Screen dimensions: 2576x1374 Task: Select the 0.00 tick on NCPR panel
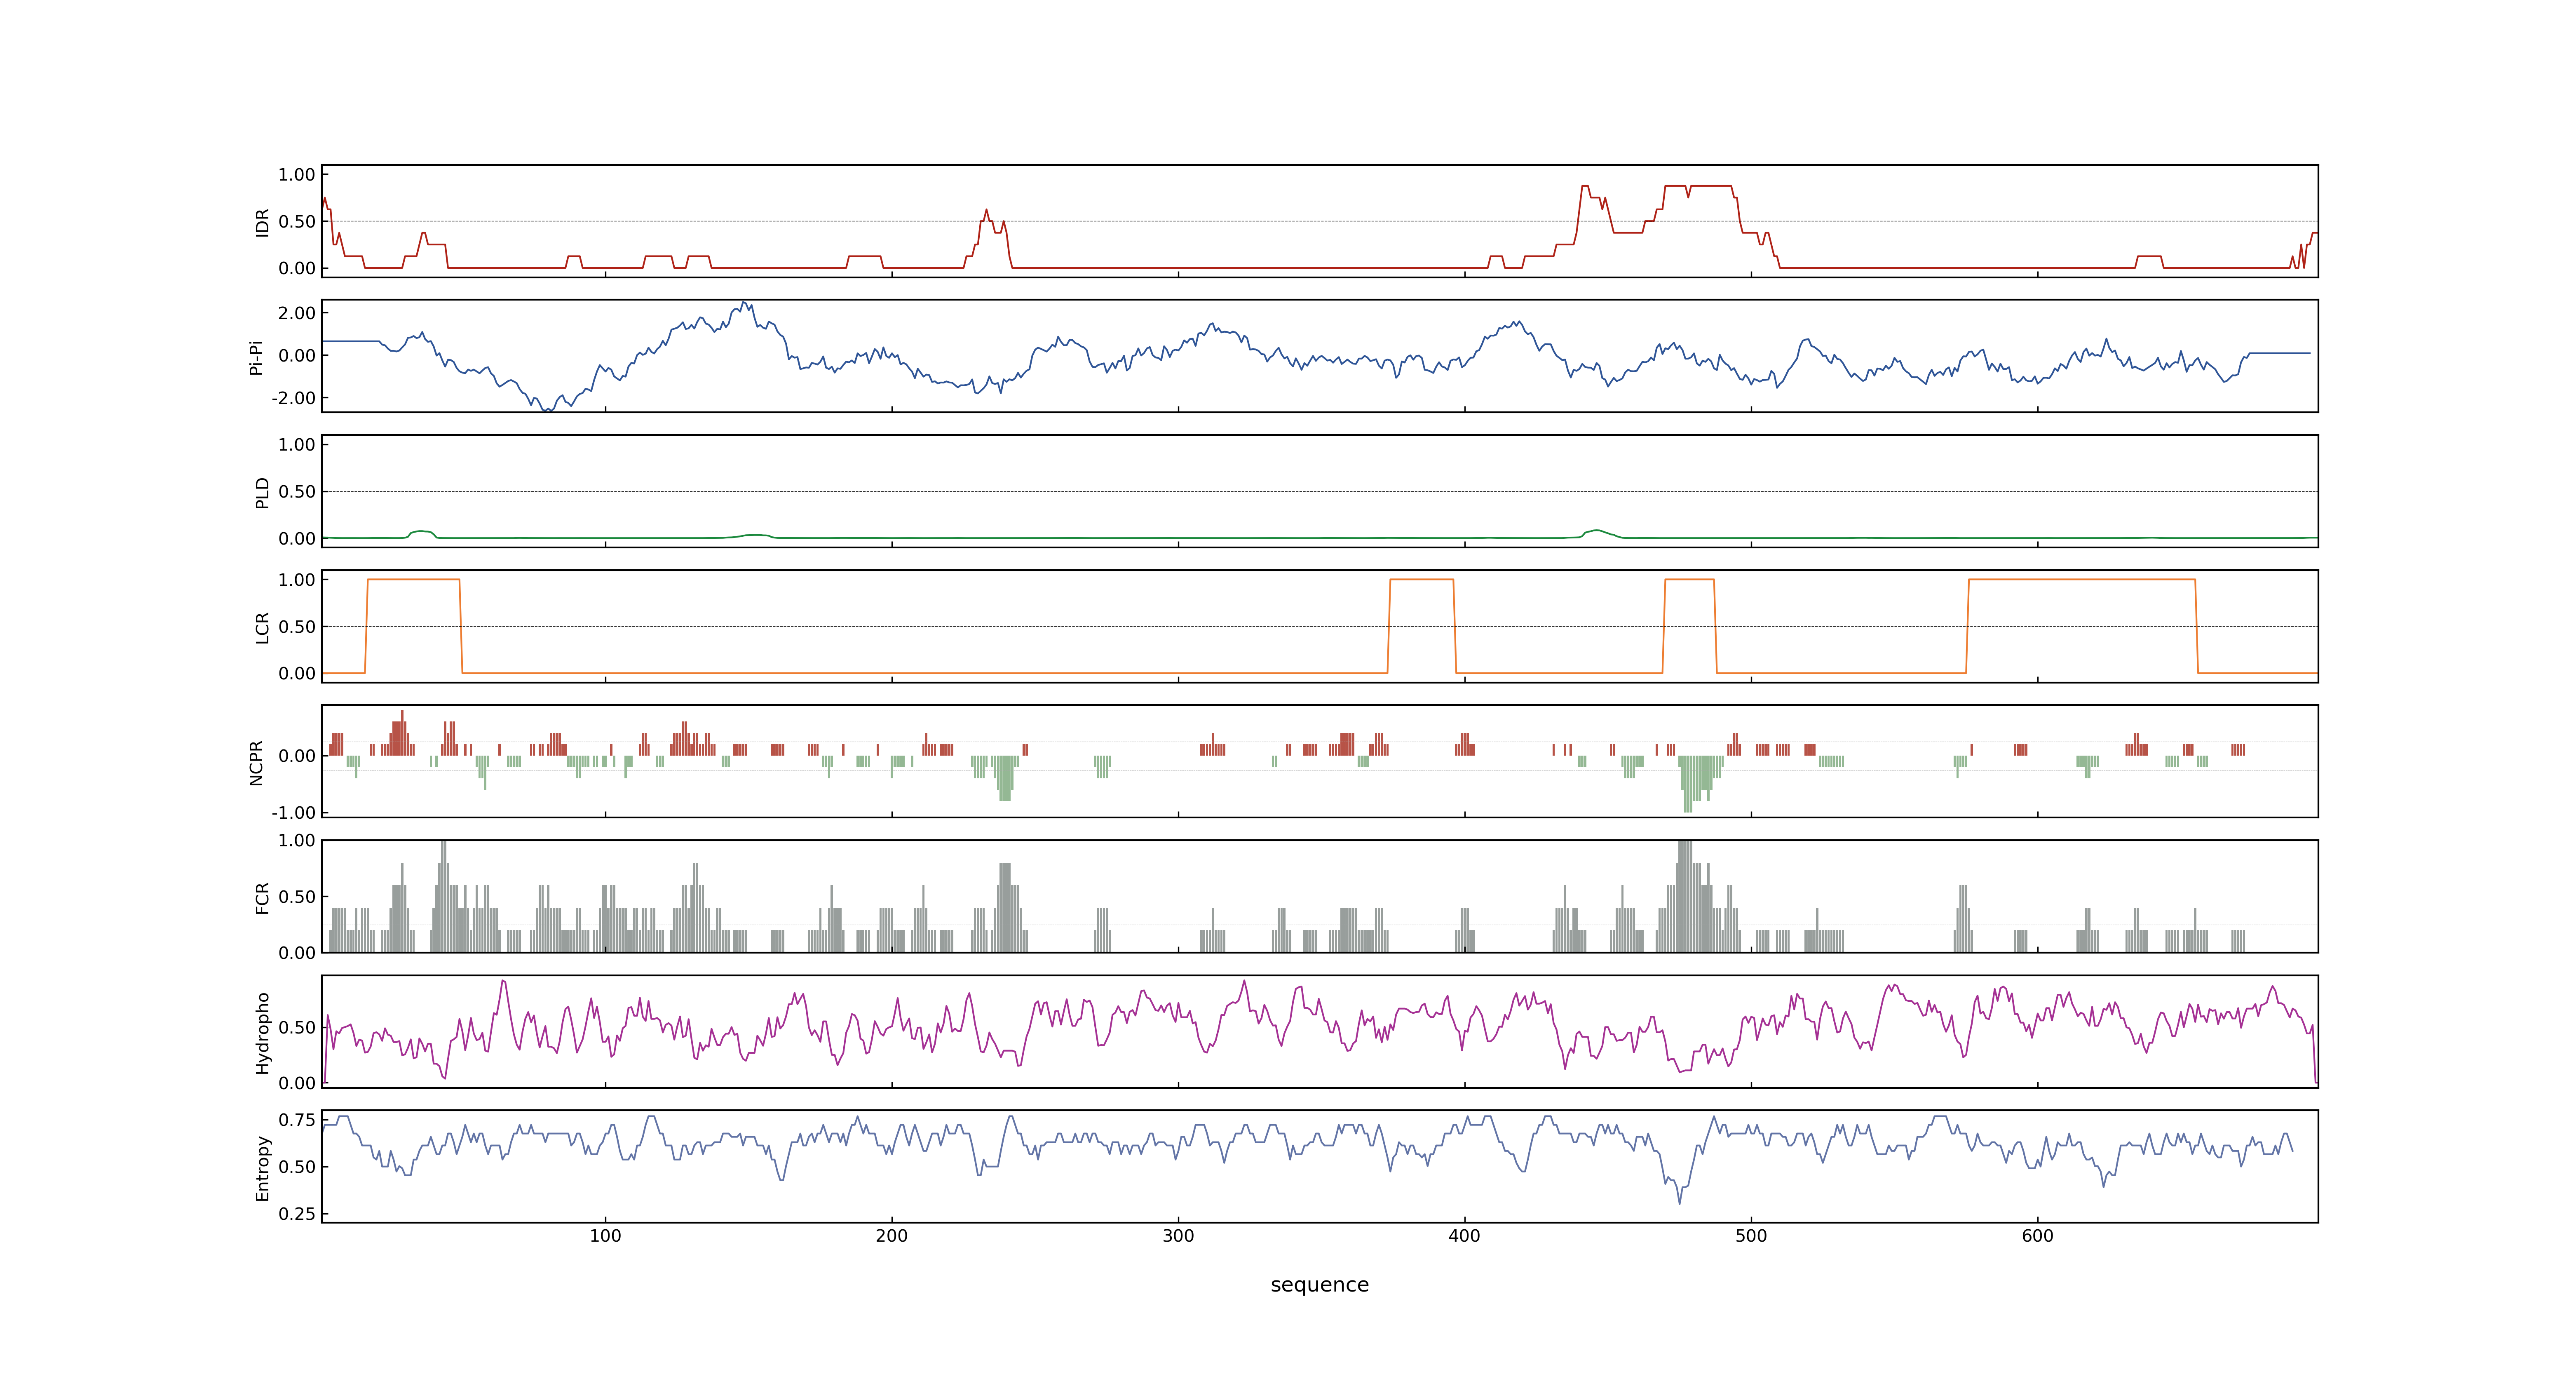[297, 757]
